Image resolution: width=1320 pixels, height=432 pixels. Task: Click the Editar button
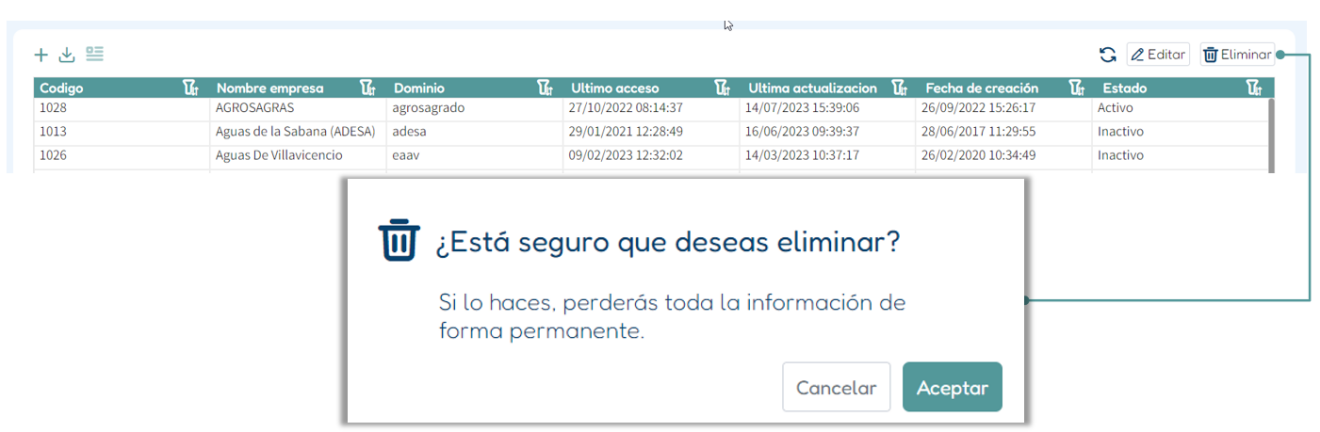click(1158, 55)
